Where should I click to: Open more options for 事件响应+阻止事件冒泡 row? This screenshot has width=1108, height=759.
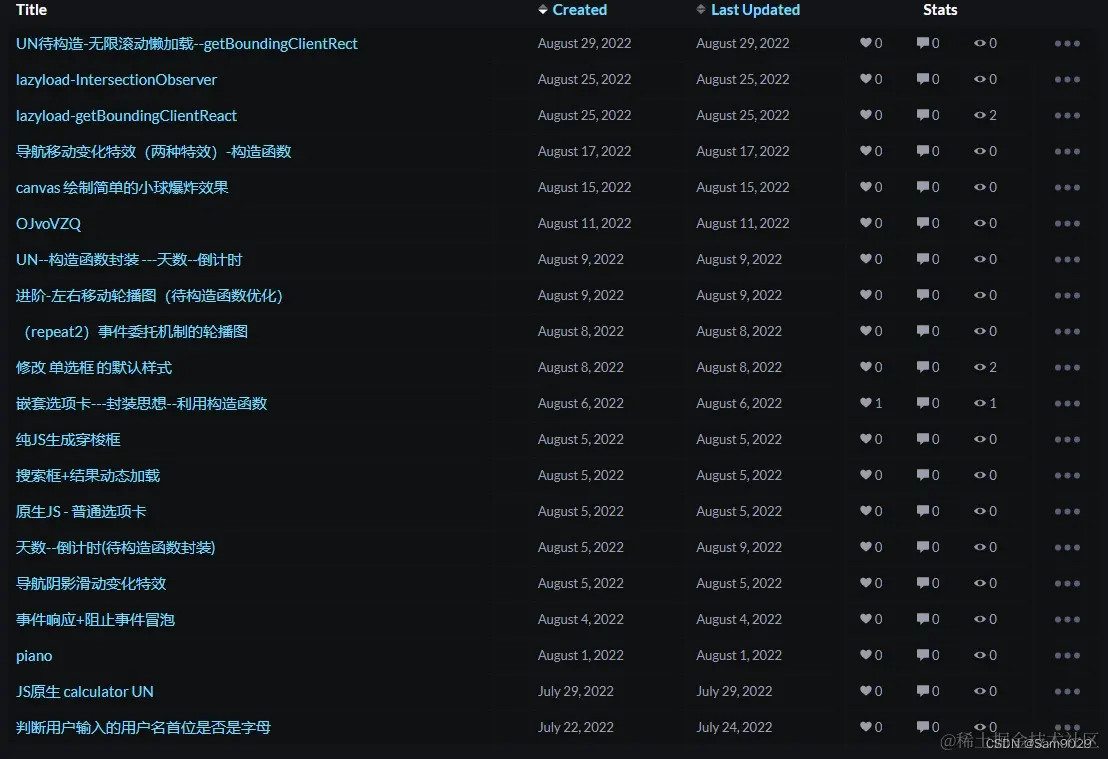(1067, 619)
